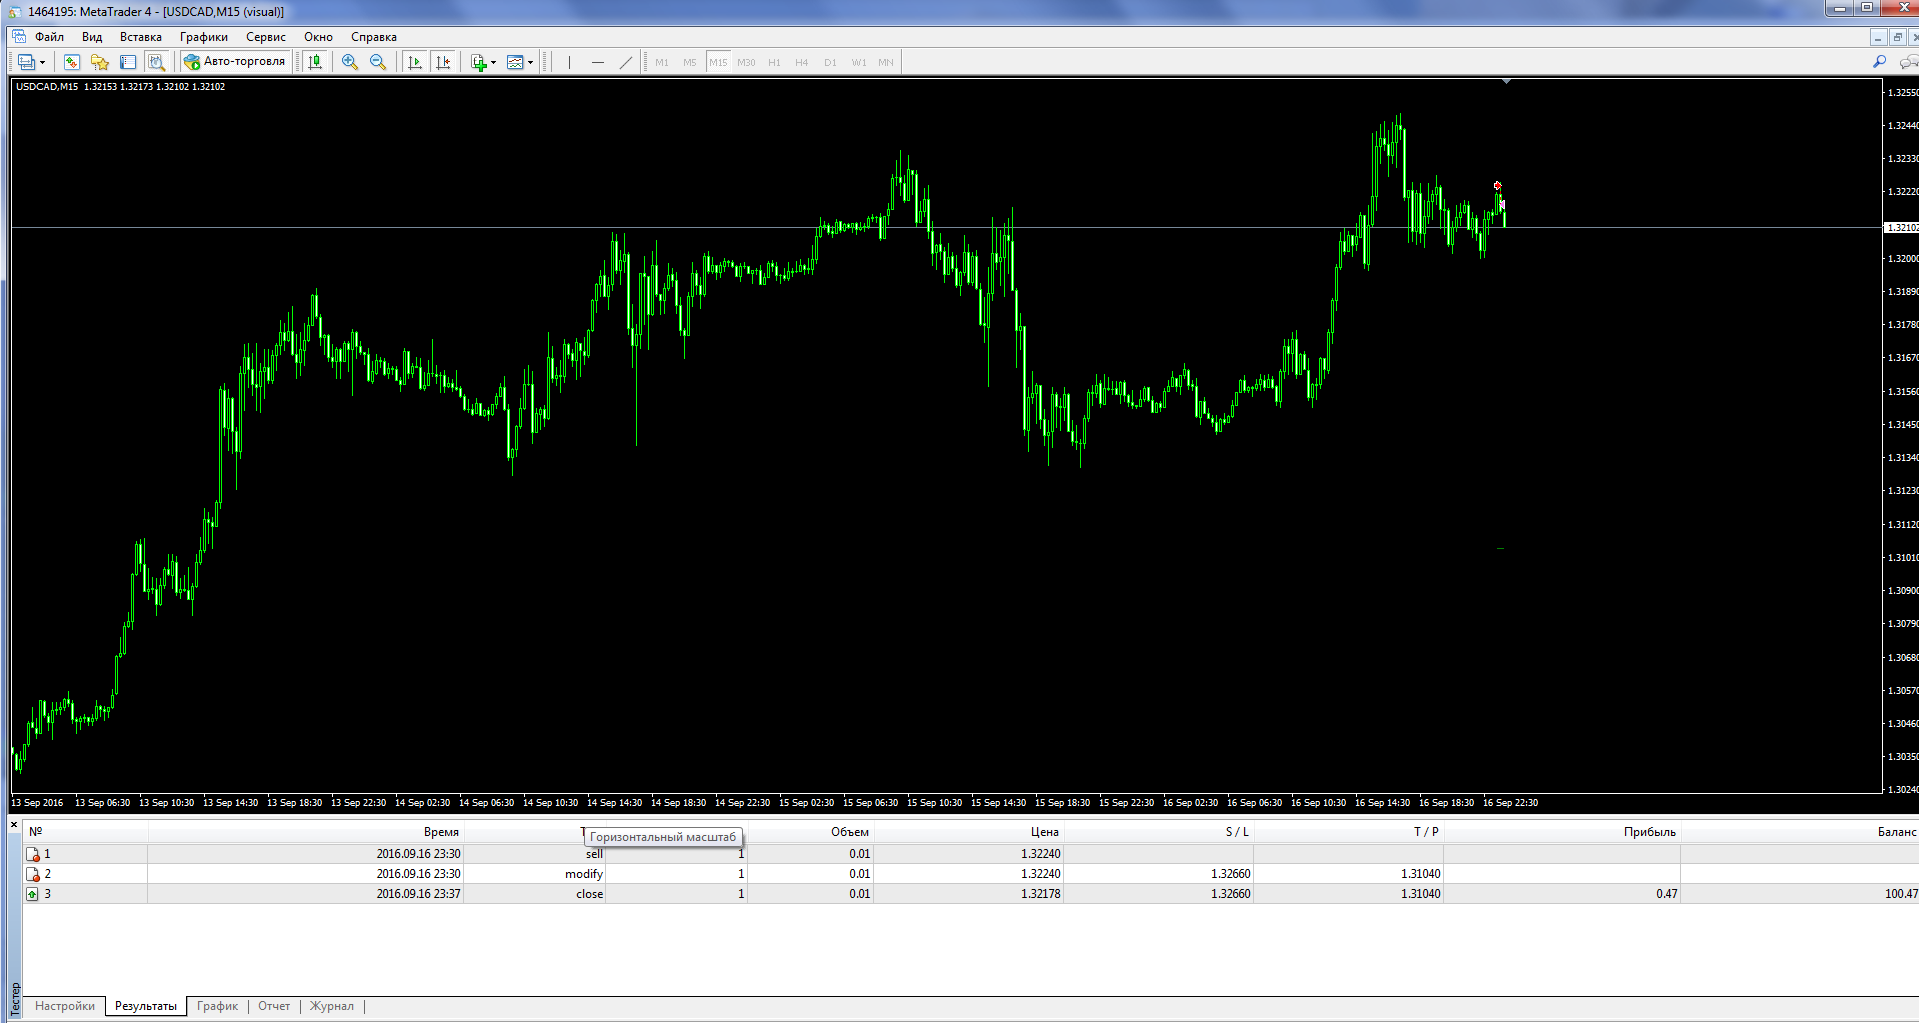Click the profit value 0.47
1919x1023 pixels.
click(1666, 894)
